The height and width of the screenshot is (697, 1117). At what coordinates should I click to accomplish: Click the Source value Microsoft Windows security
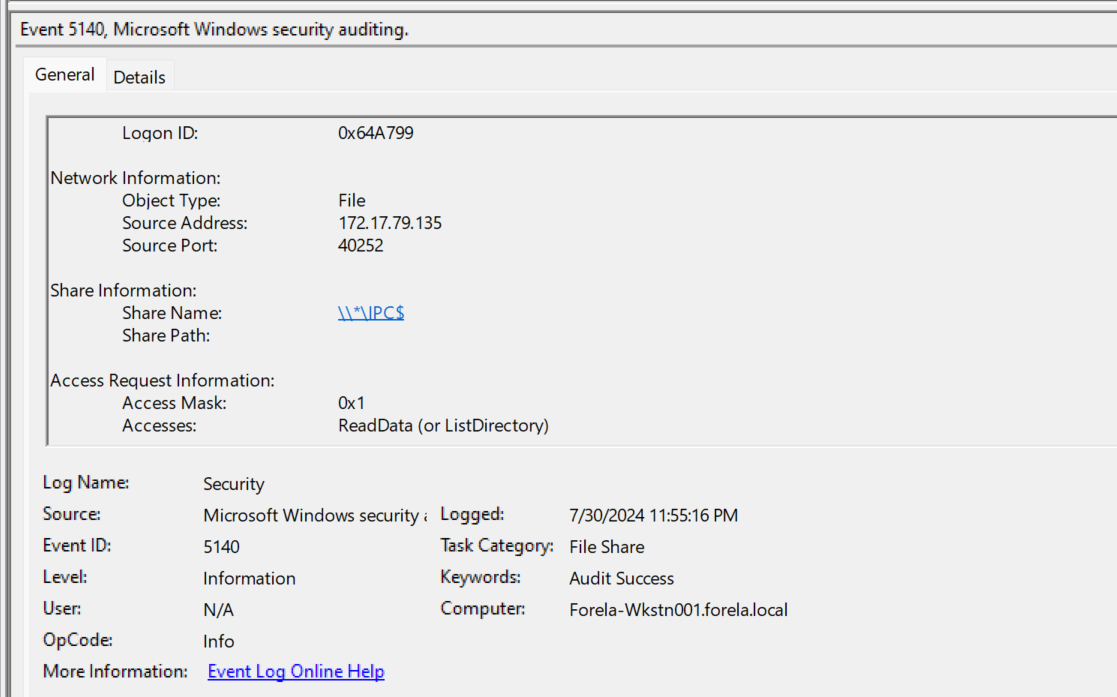315,515
